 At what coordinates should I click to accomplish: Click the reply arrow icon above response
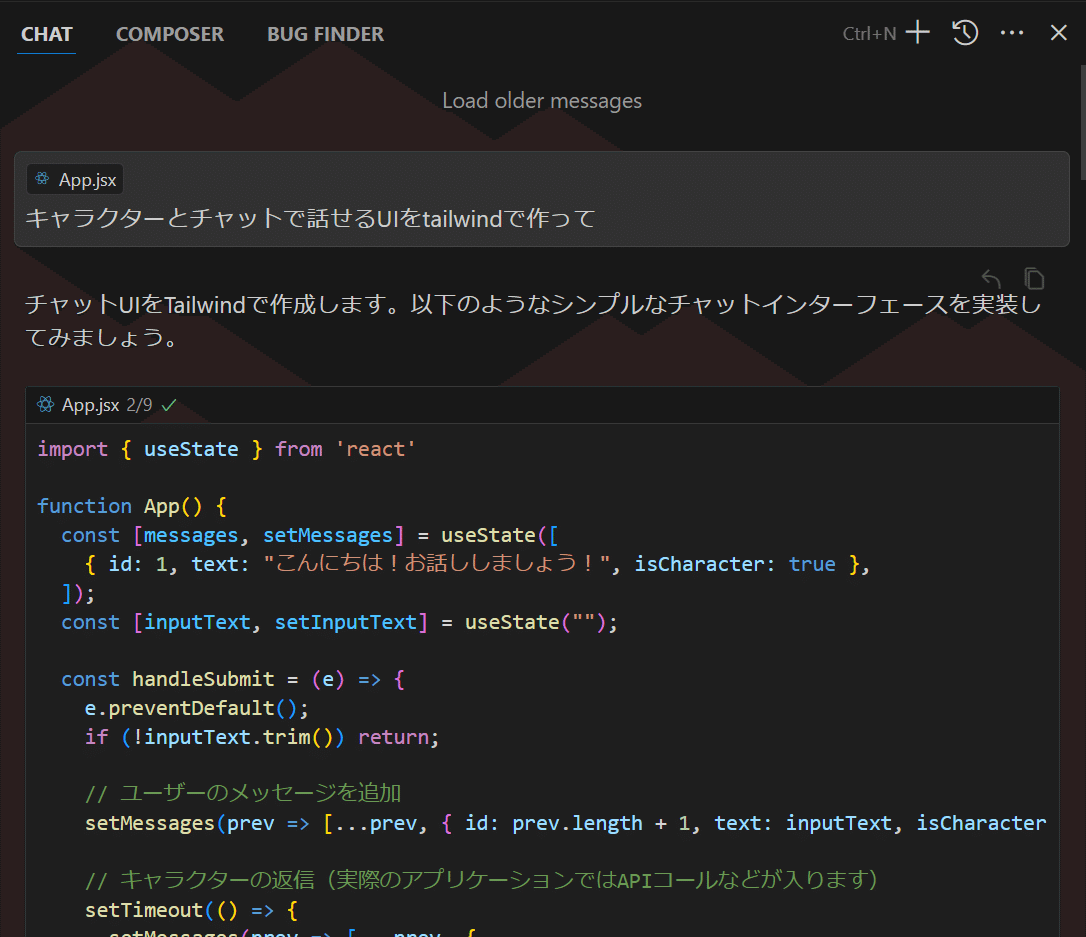[x=991, y=278]
